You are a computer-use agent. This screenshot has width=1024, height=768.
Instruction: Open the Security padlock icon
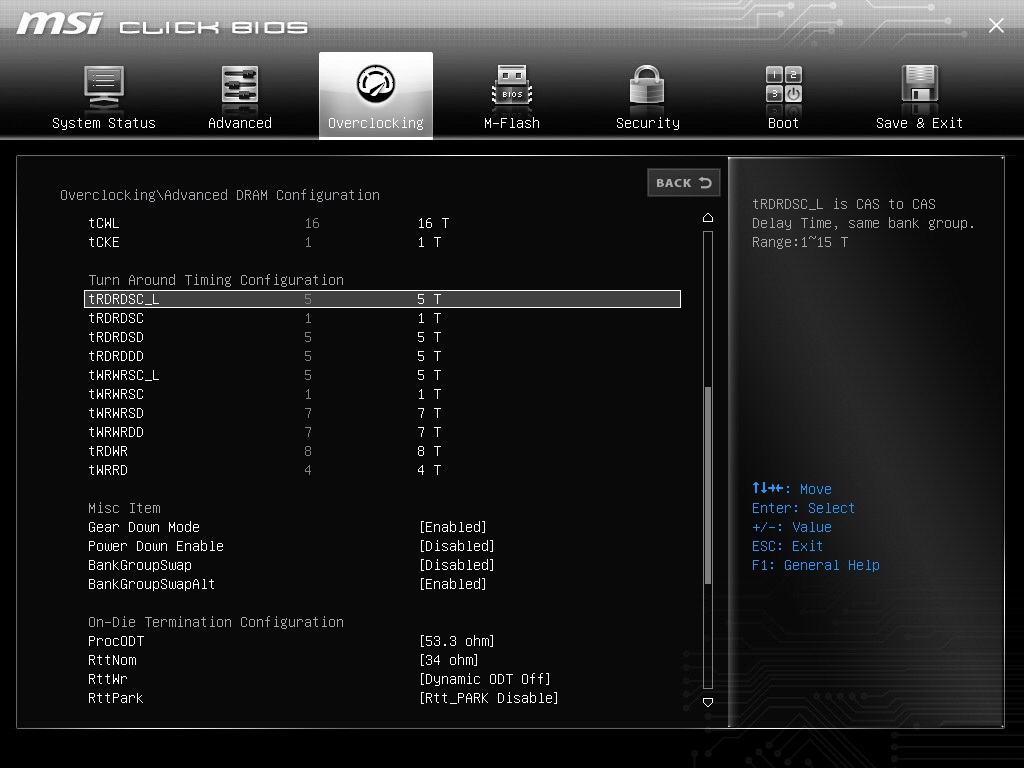click(647, 87)
